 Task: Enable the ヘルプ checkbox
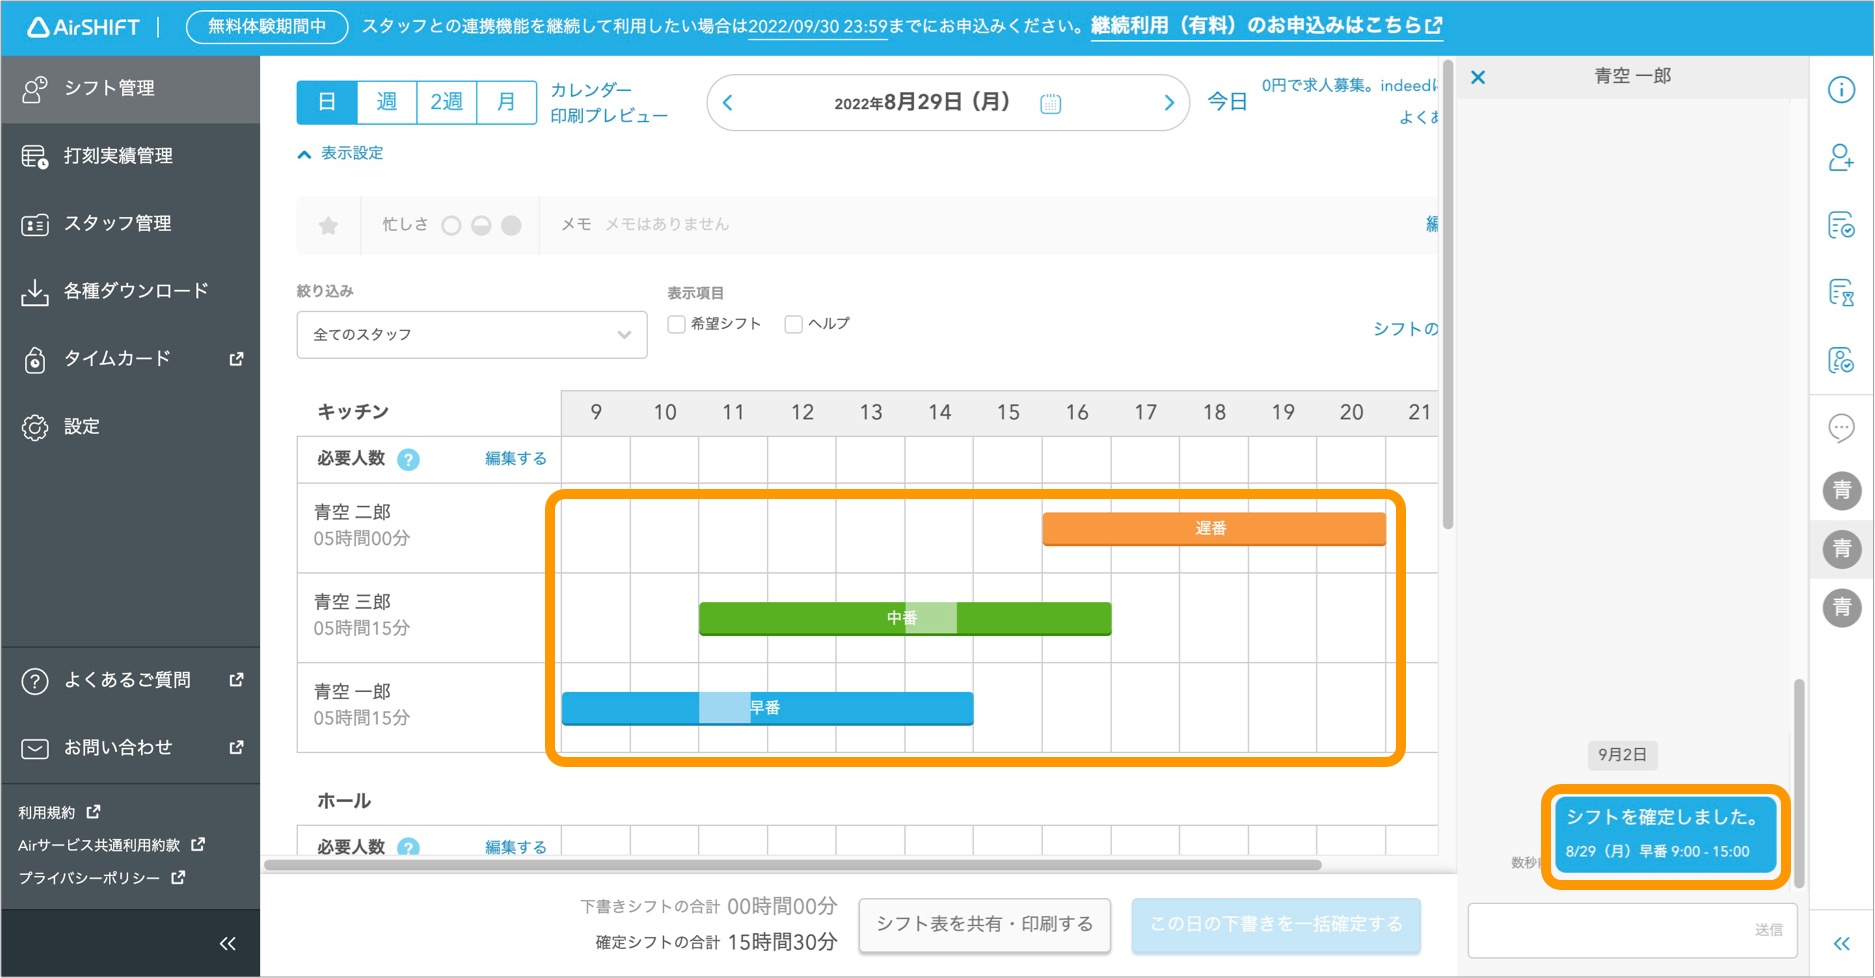tap(794, 324)
